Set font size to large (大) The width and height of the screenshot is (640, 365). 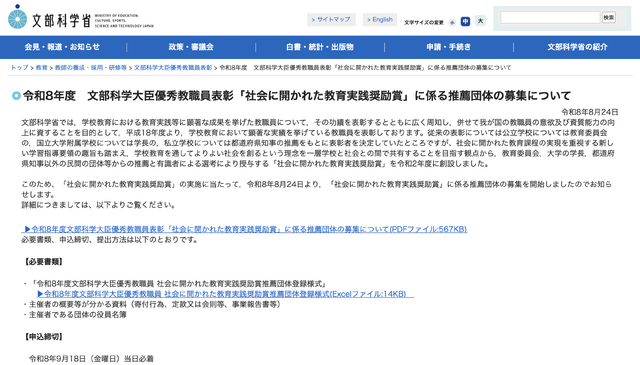click(480, 21)
